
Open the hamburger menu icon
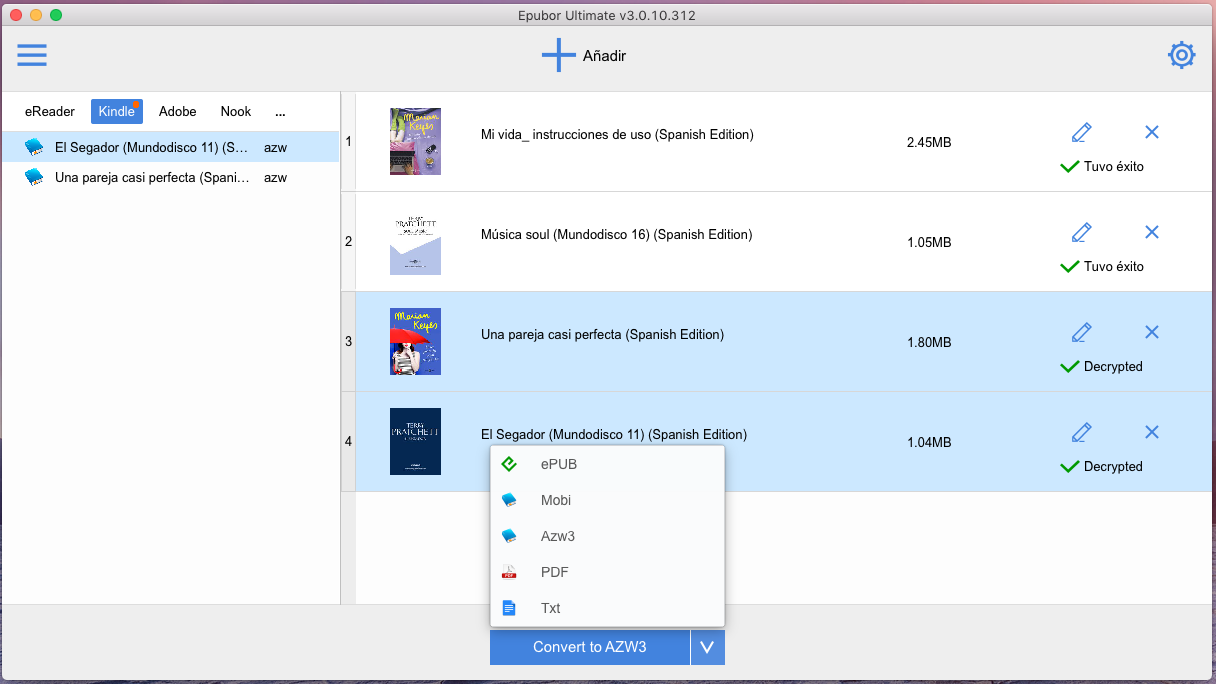point(32,55)
